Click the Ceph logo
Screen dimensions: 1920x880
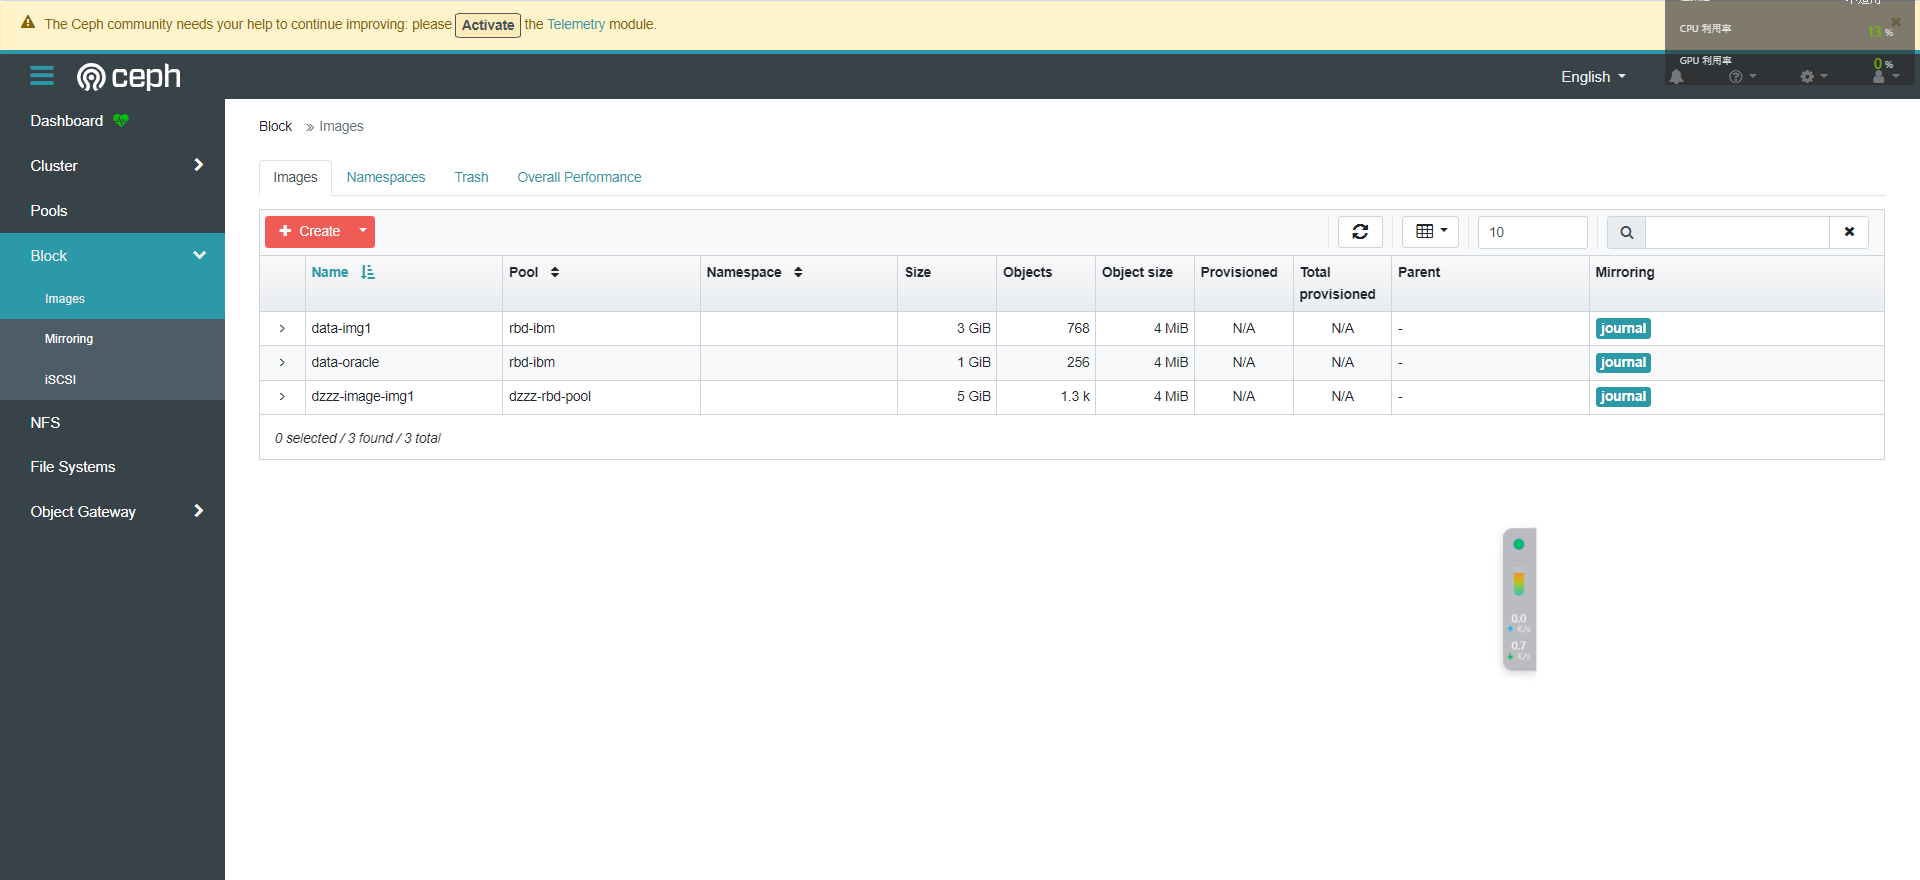129,77
